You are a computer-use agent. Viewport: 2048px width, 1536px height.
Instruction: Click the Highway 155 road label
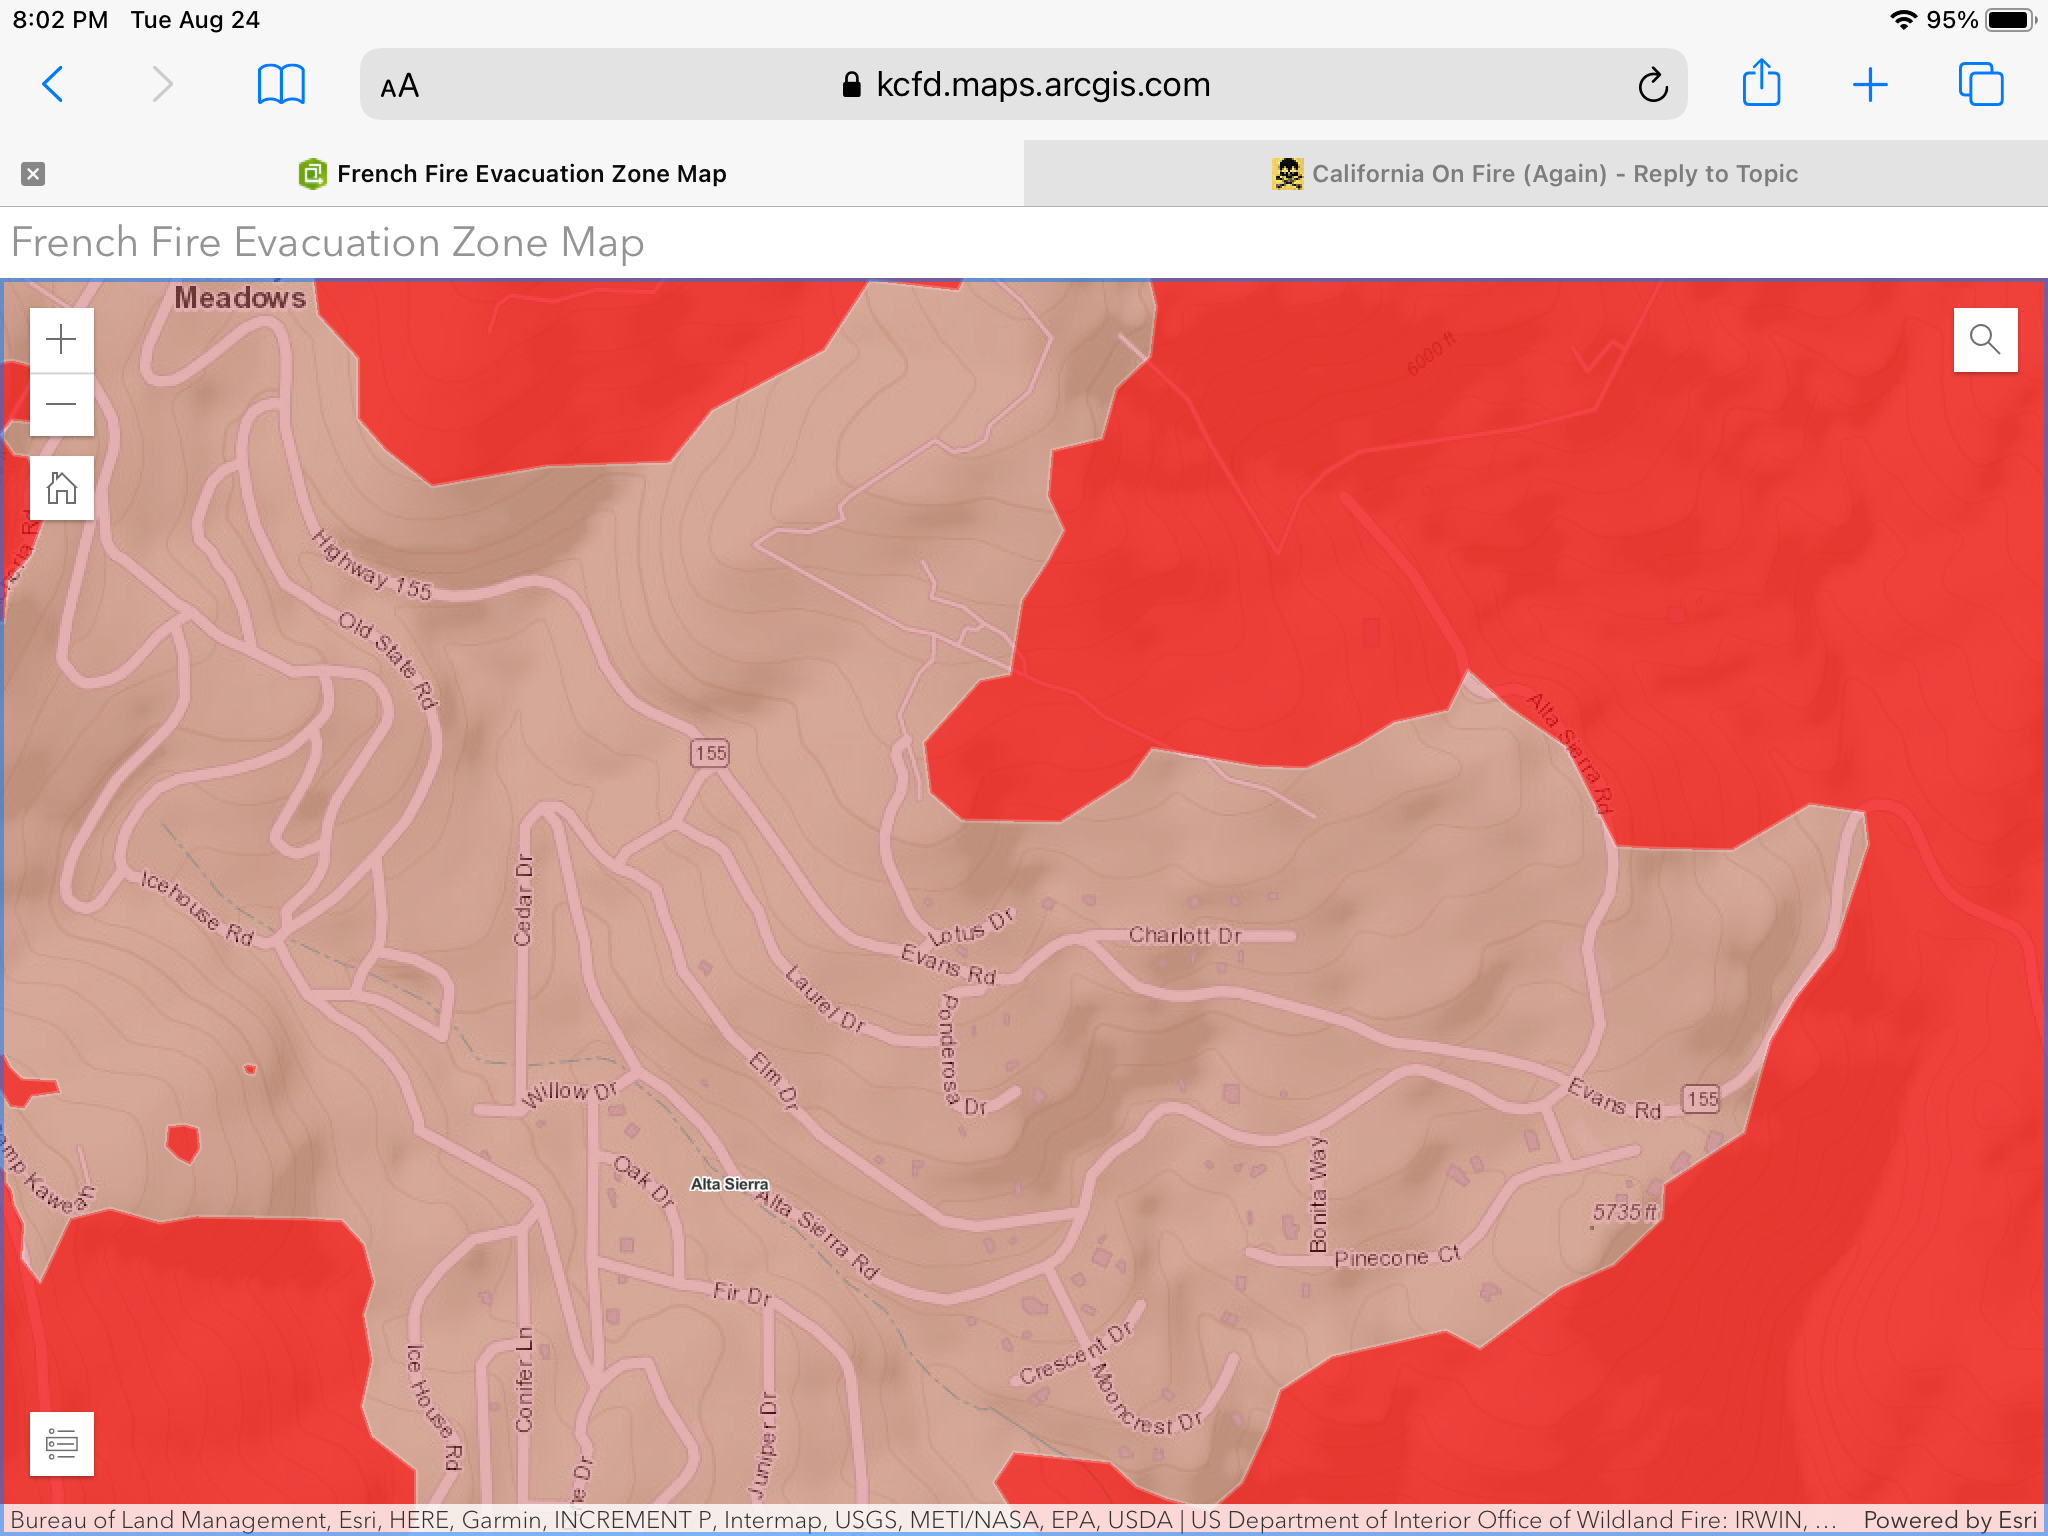[x=372, y=566]
